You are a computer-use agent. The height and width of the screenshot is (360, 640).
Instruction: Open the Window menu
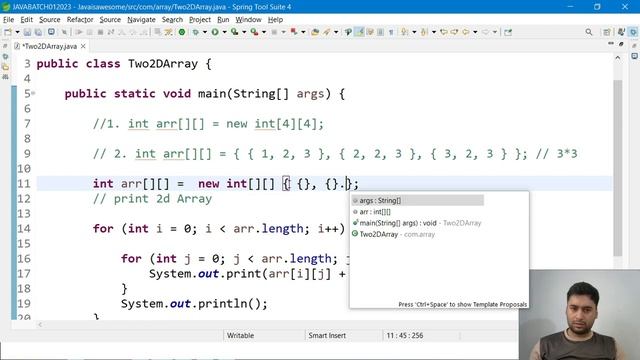pos(248,20)
